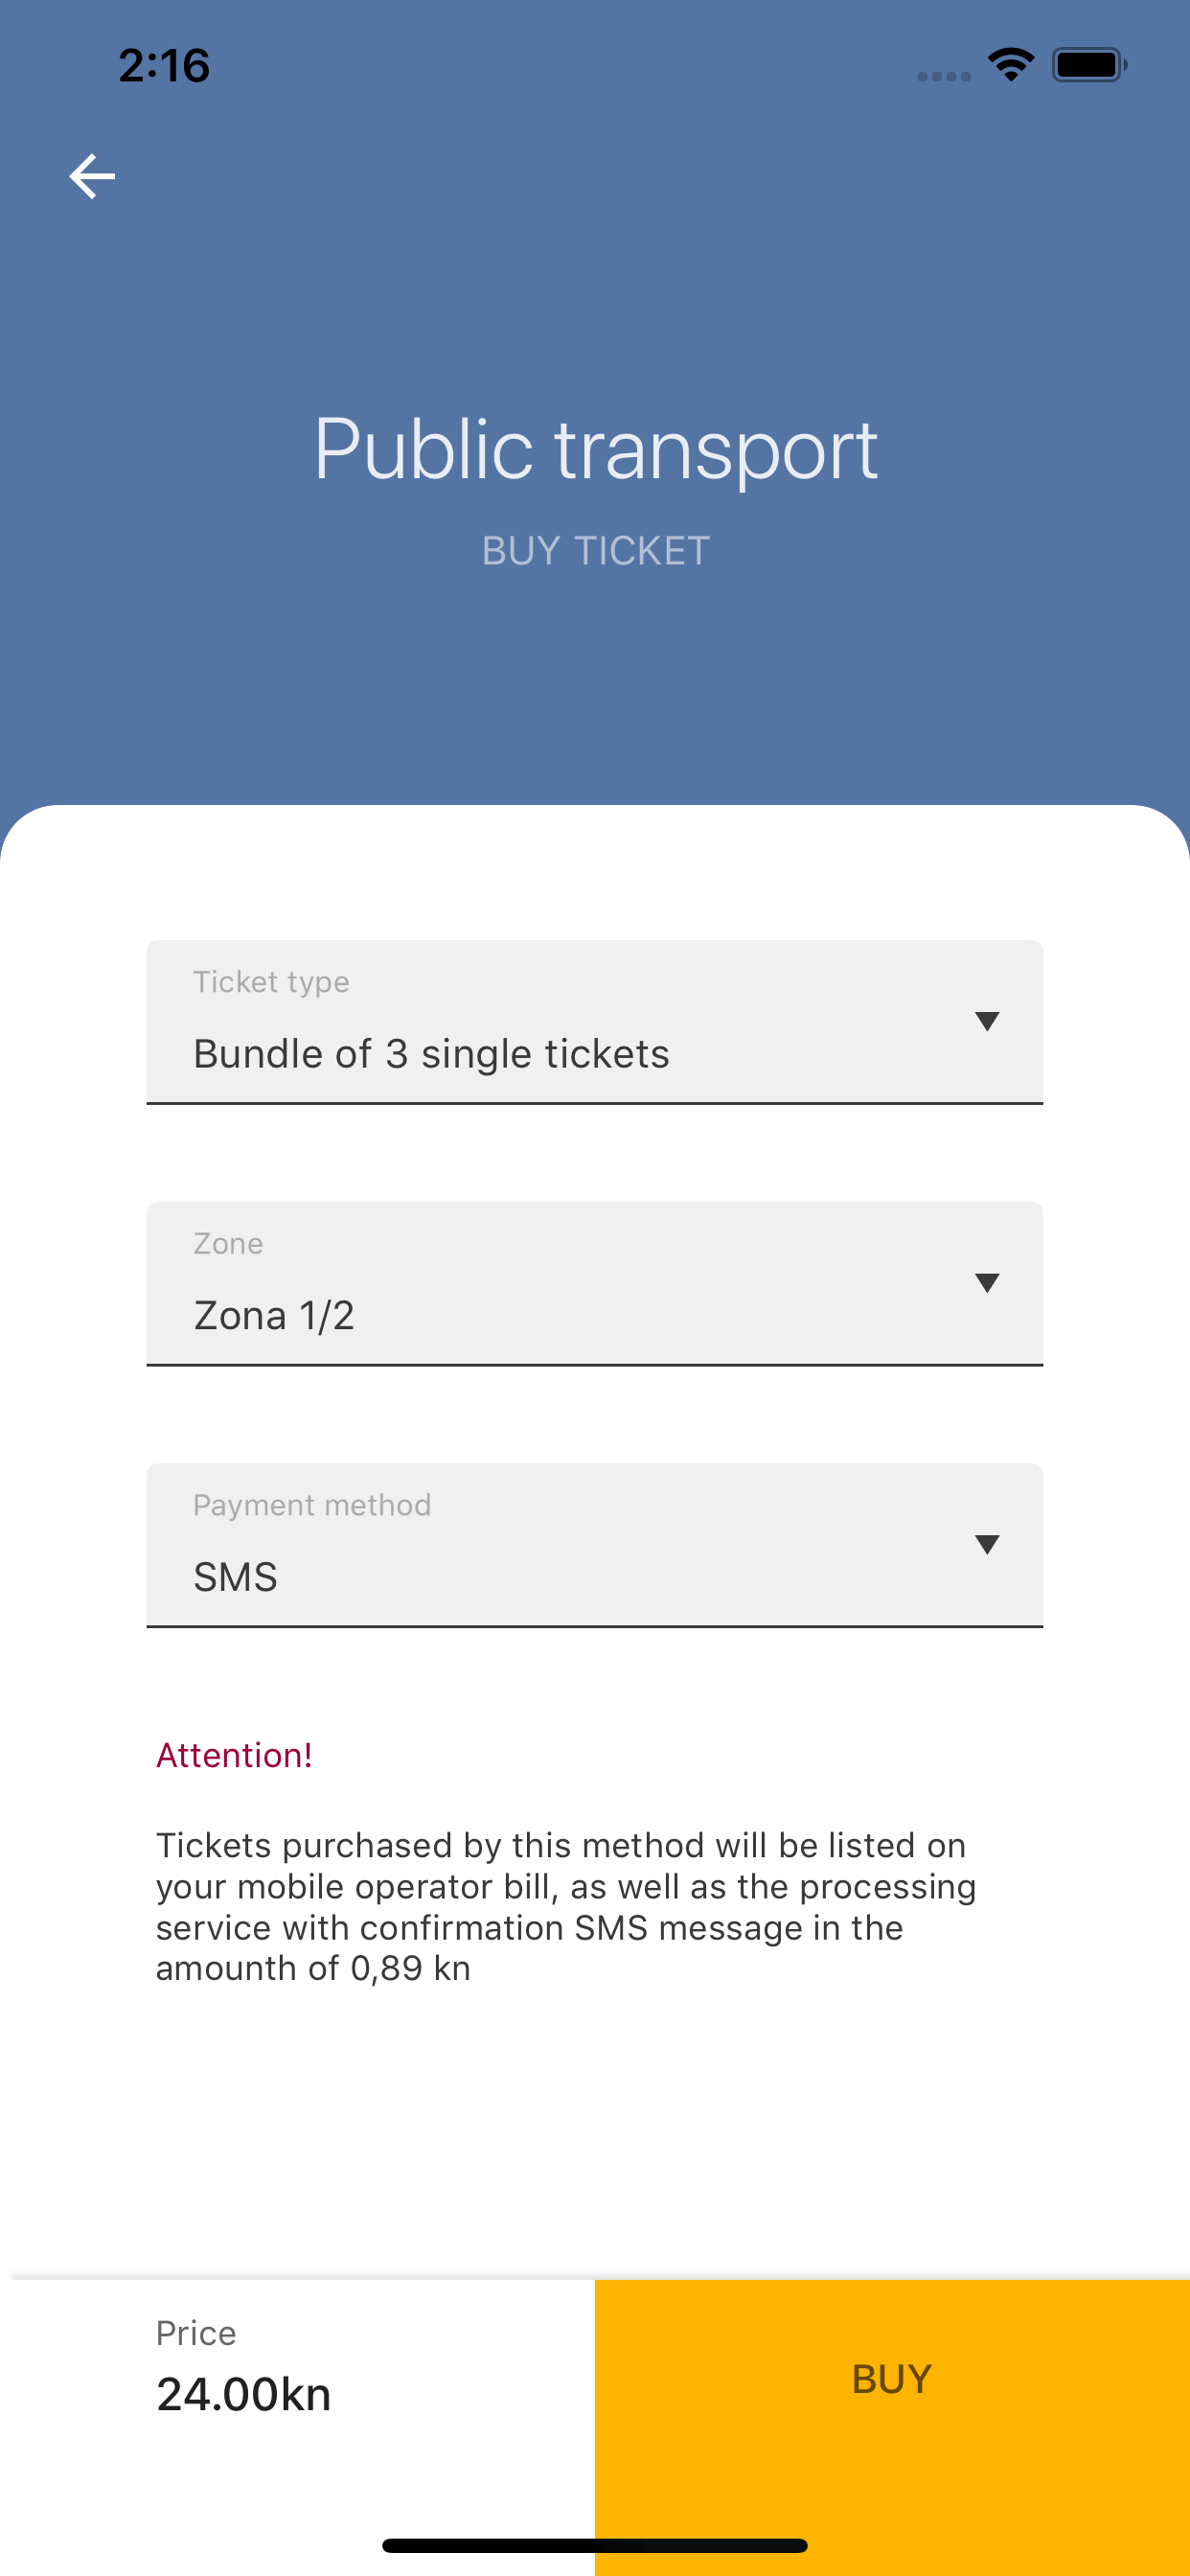Tap the Wi-Fi status icon

(x=1010, y=66)
